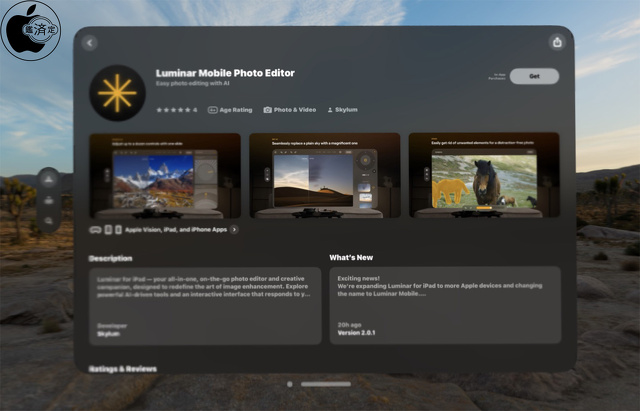Viewport: 640px width, 411px height.
Task: Expand Apple Vision, iPad, and iPhone Apps chevron
Action: [234, 230]
